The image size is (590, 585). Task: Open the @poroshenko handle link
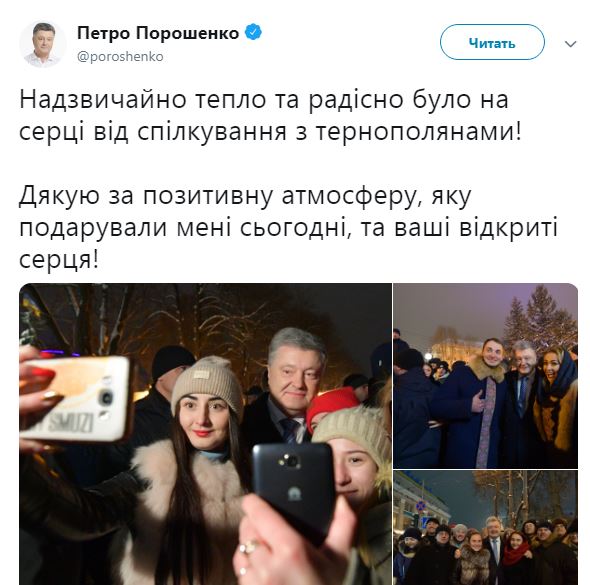coord(120,56)
